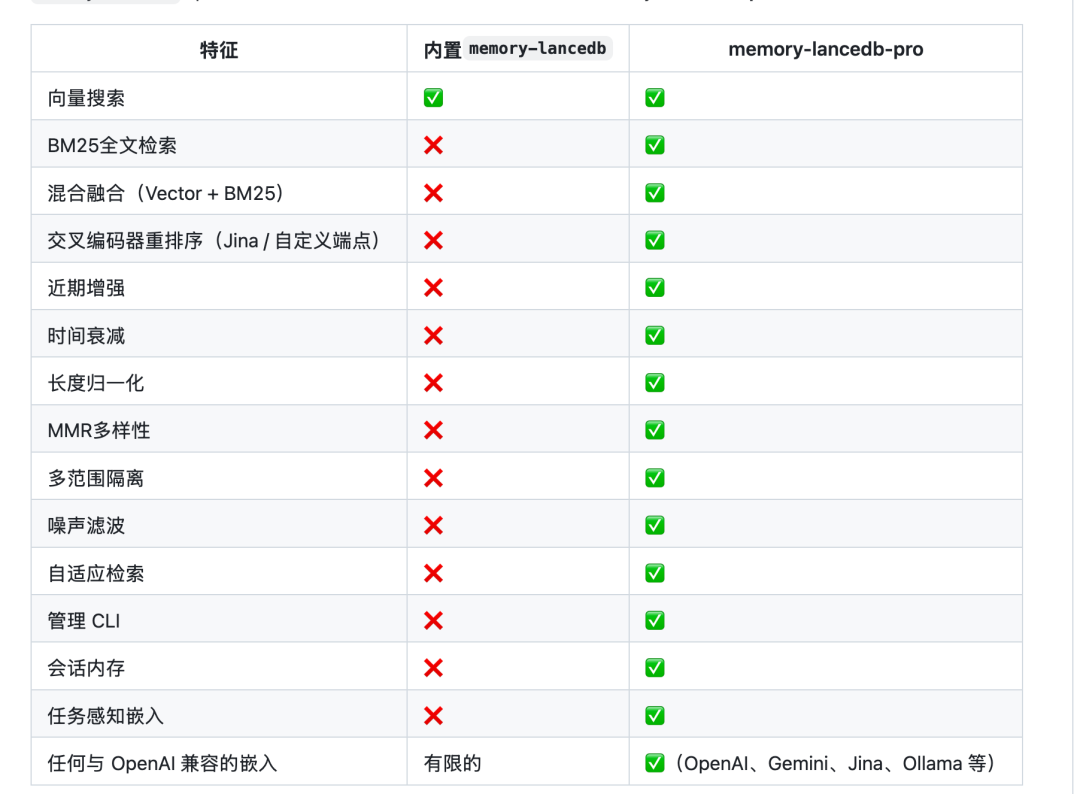Viewport: 1080px width, 794px height.
Task: Click the red cross in BM25全文检索 row
Action: (433, 145)
